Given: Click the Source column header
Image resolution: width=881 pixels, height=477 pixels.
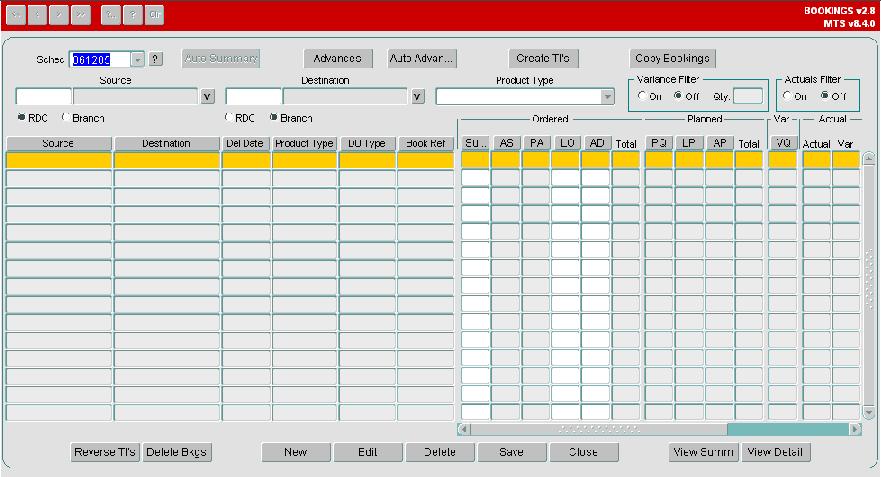Looking at the screenshot, I should point(59,143).
